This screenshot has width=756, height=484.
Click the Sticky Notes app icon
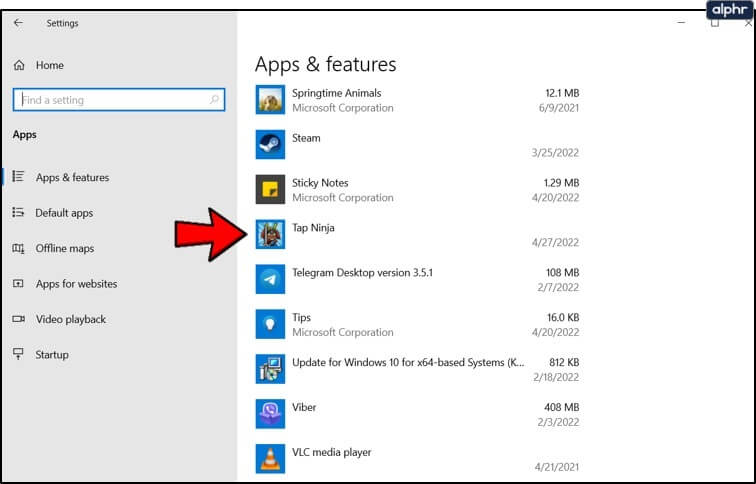pyautogui.click(x=270, y=189)
